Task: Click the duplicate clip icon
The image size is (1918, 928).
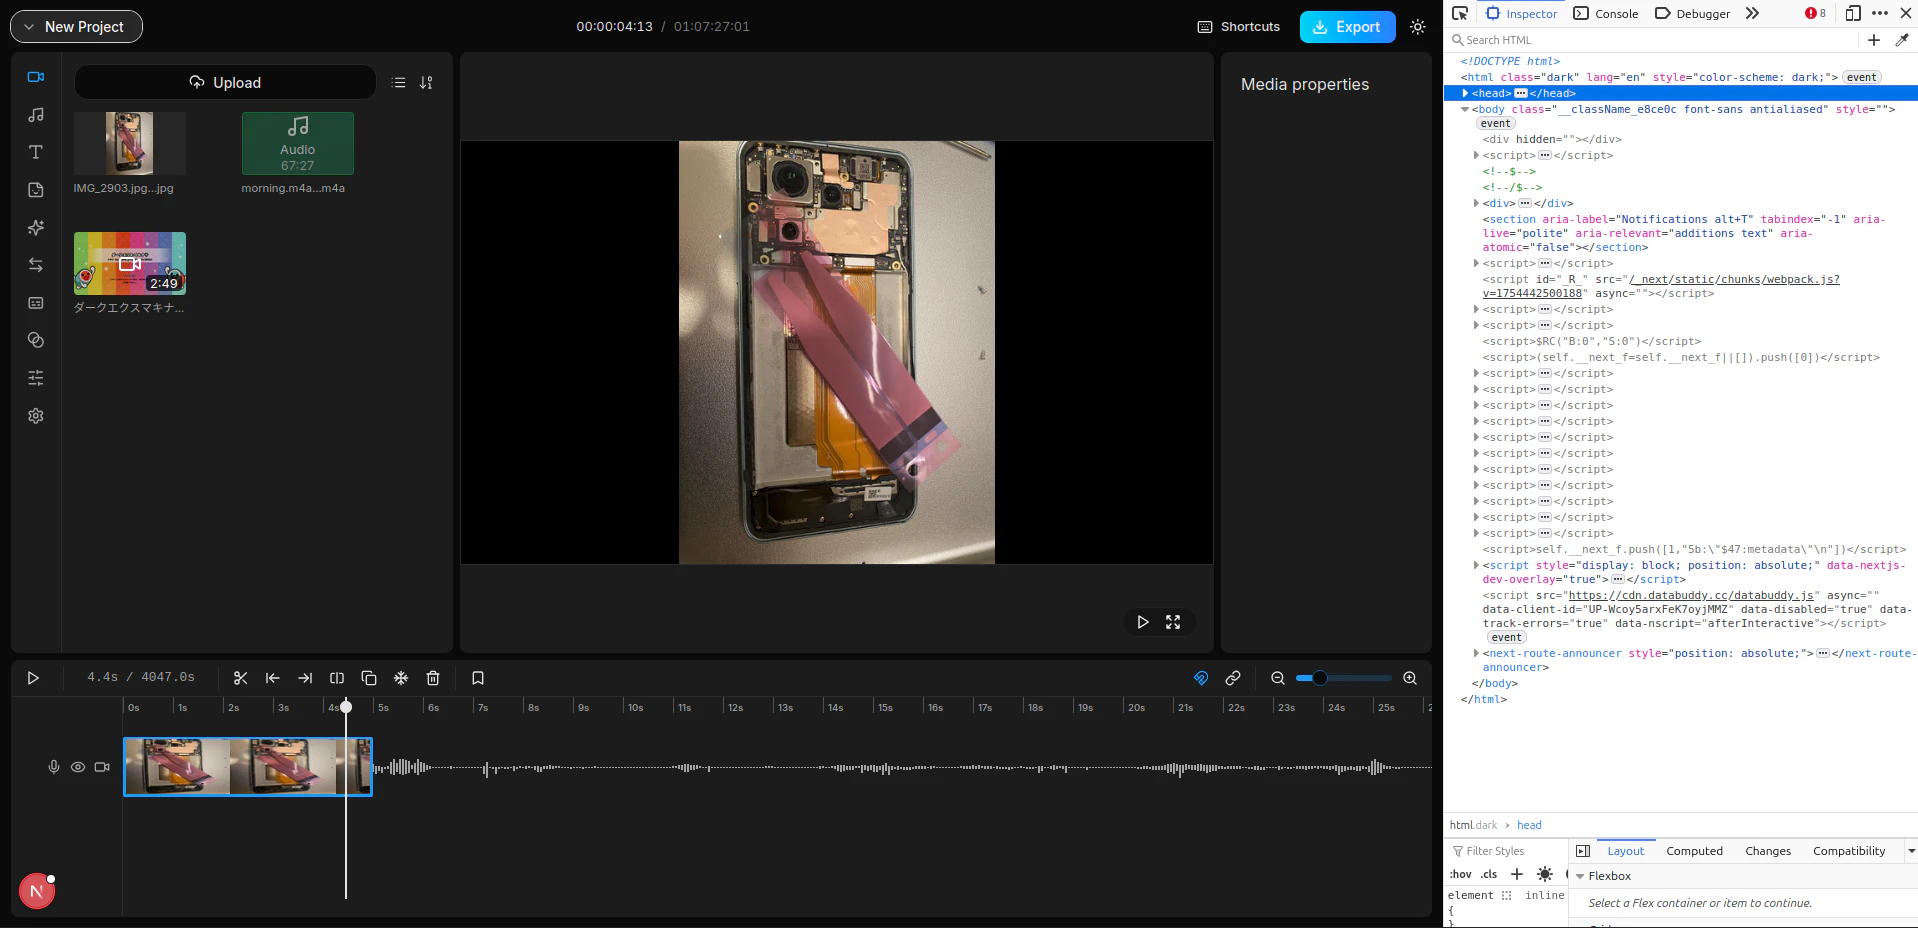Action: click(x=369, y=678)
